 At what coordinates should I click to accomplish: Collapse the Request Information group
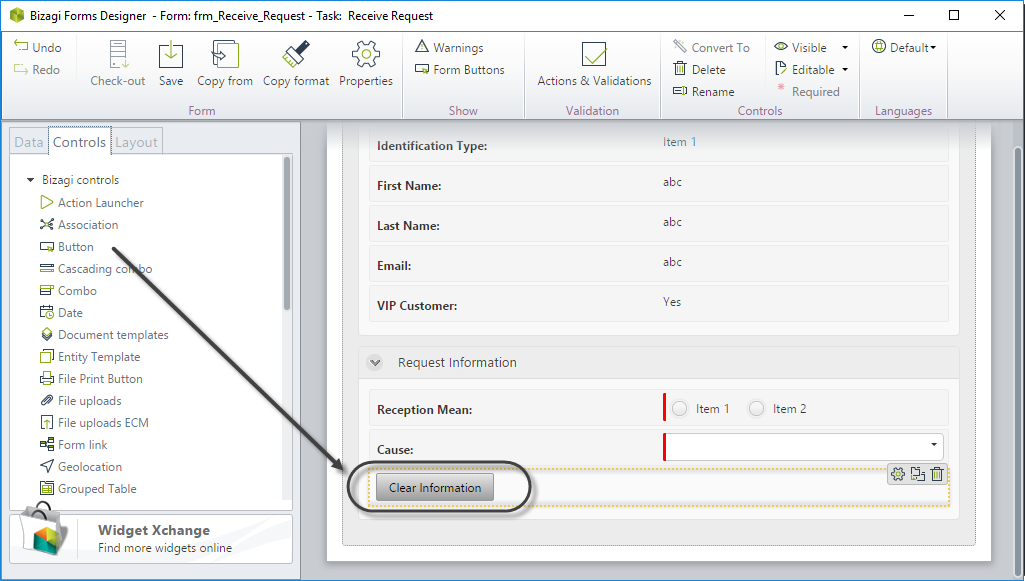coord(375,362)
